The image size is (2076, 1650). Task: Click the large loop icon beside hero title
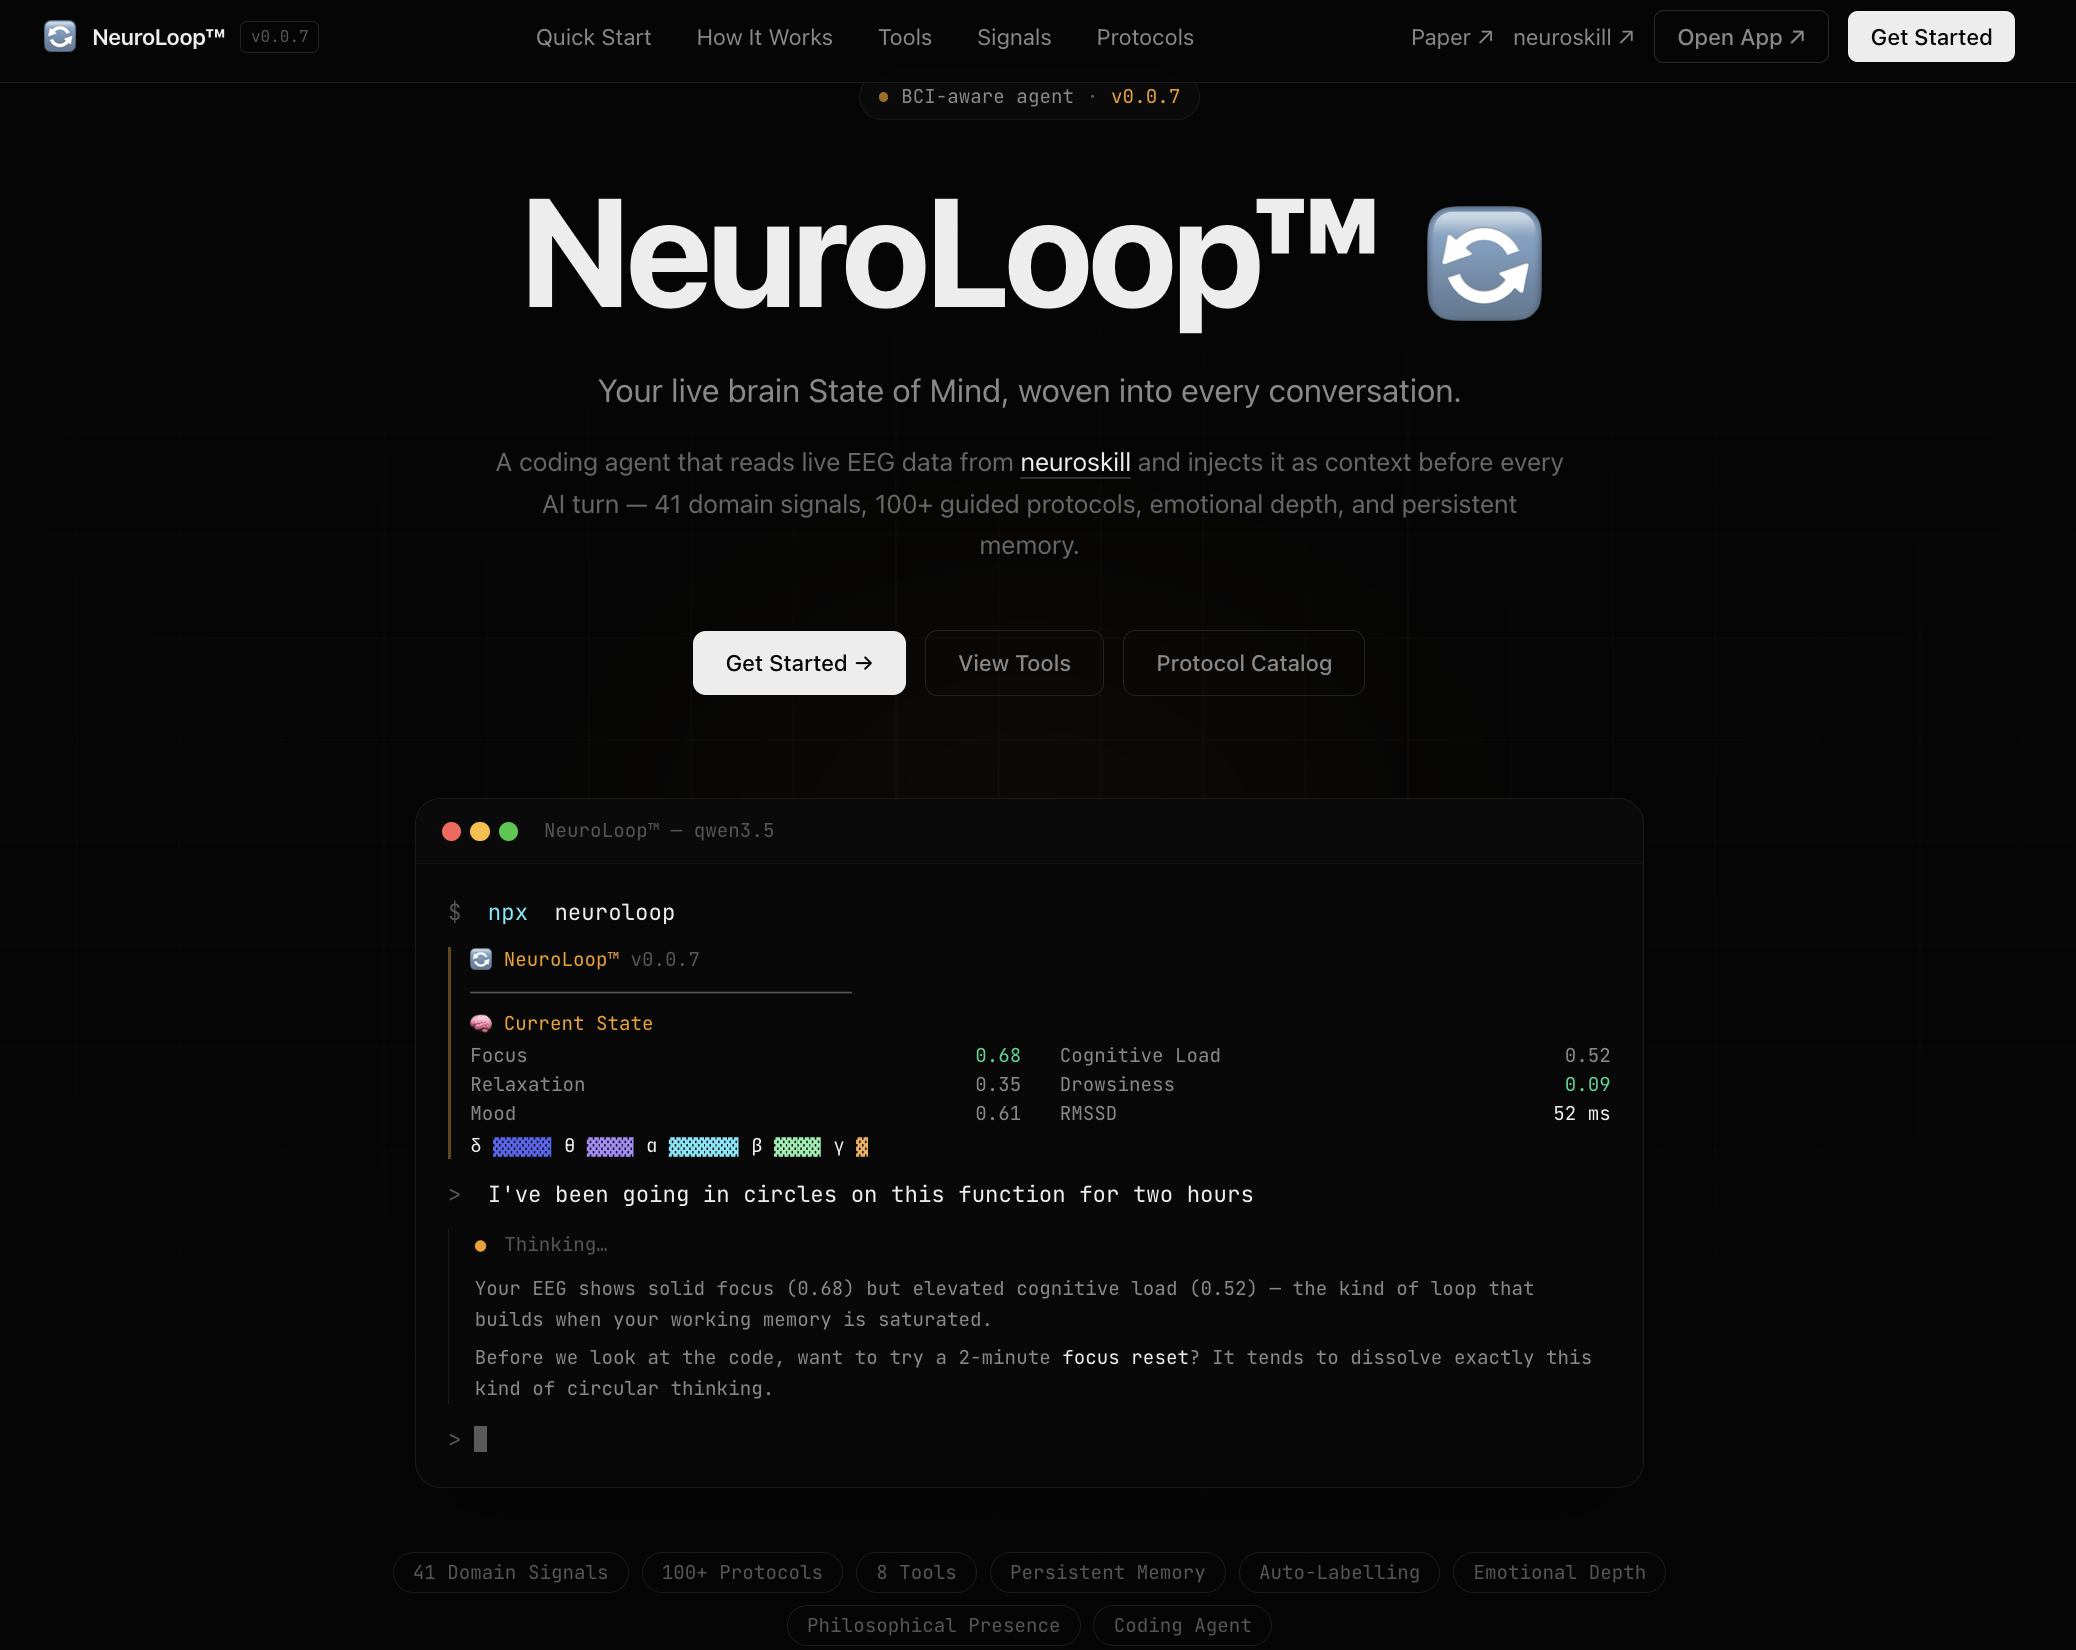(x=1484, y=264)
